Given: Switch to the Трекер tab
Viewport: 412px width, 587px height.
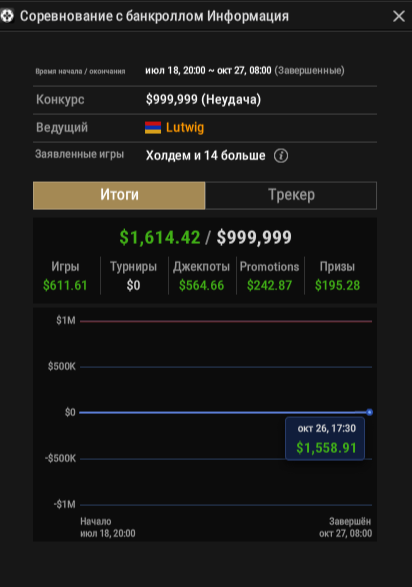Looking at the screenshot, I should tap(291, 195).
